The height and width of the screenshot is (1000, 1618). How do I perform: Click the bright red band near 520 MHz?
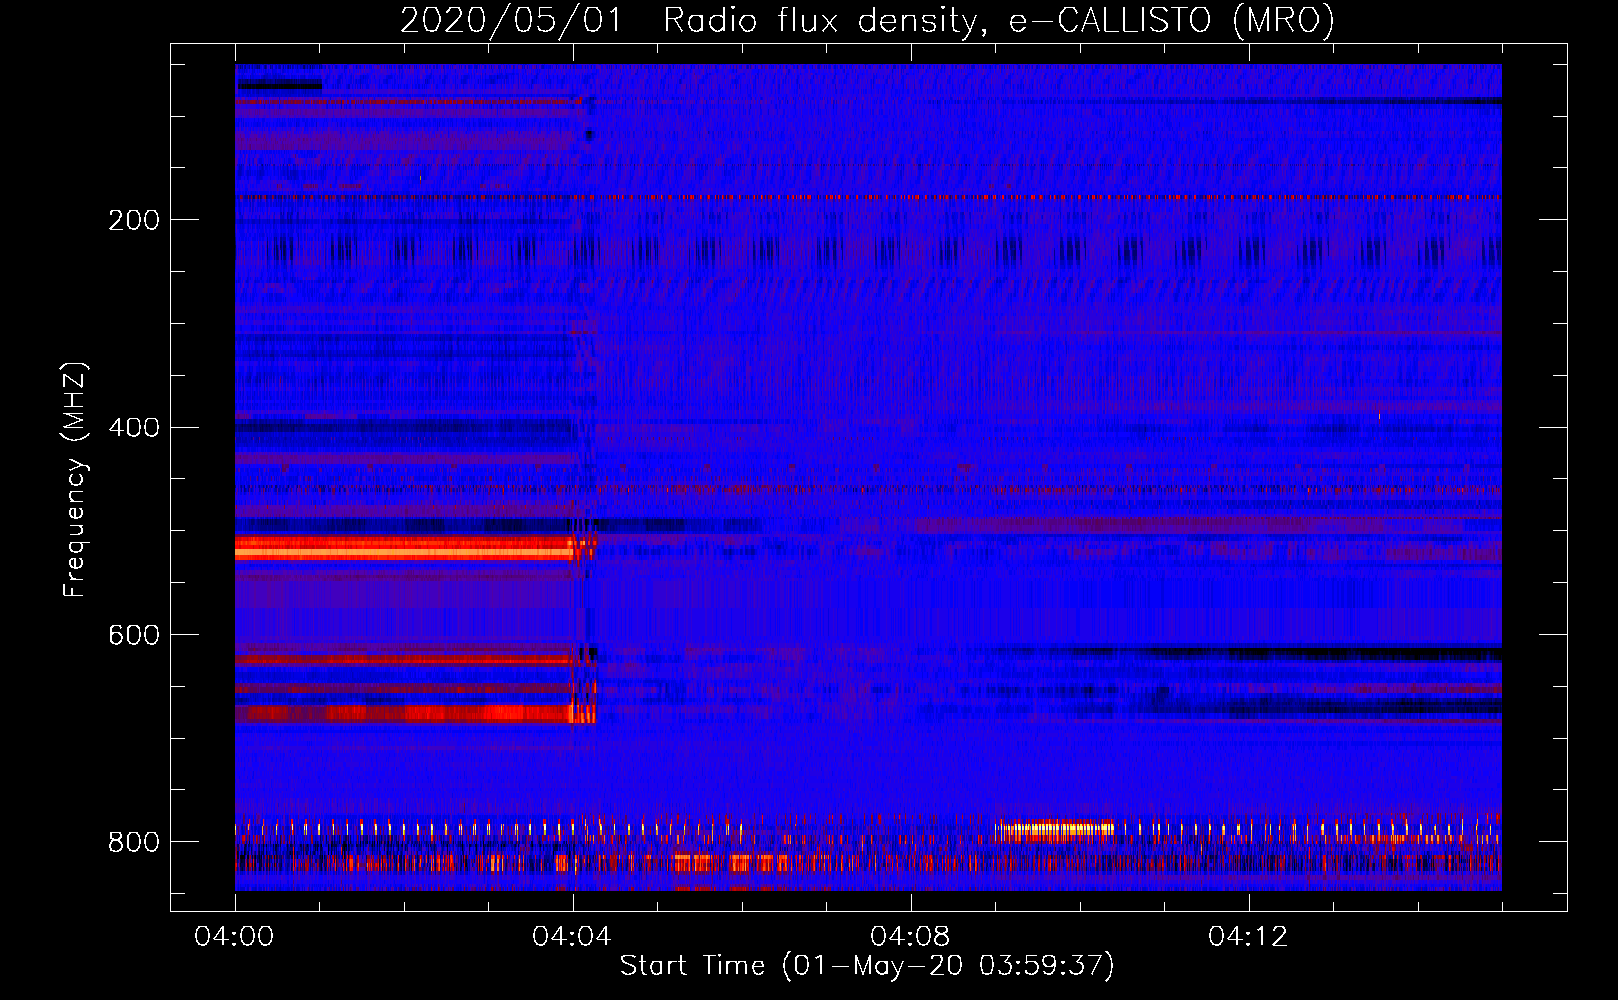point(404,547)
